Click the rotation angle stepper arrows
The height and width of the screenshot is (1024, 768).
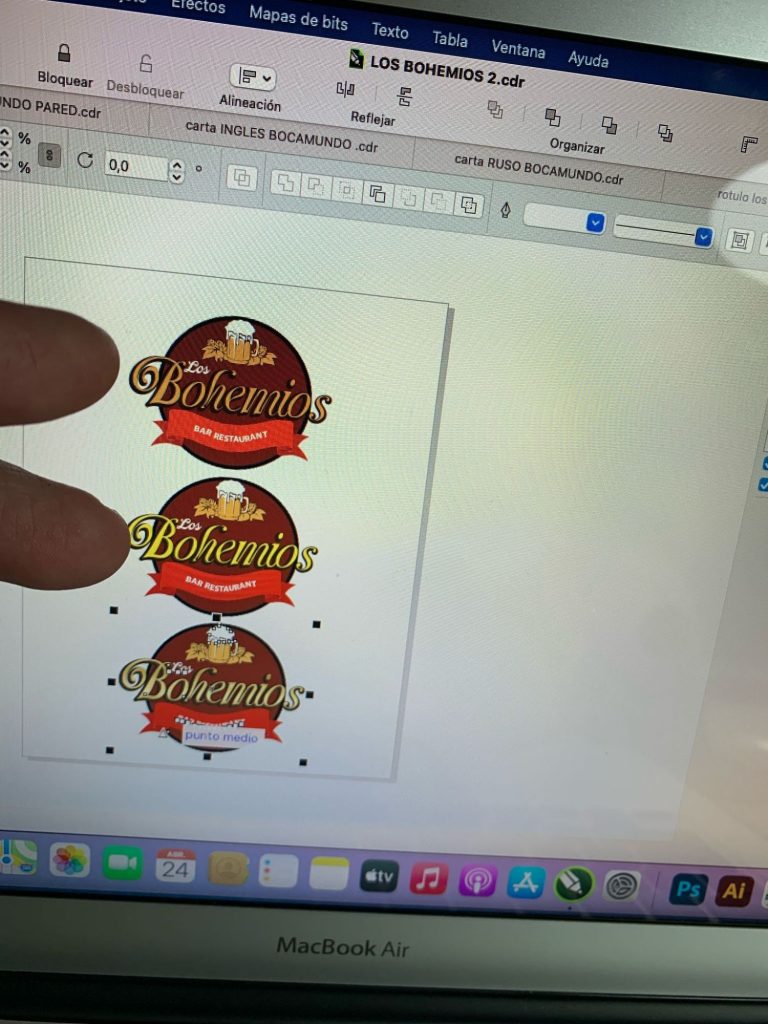point(177,171)
